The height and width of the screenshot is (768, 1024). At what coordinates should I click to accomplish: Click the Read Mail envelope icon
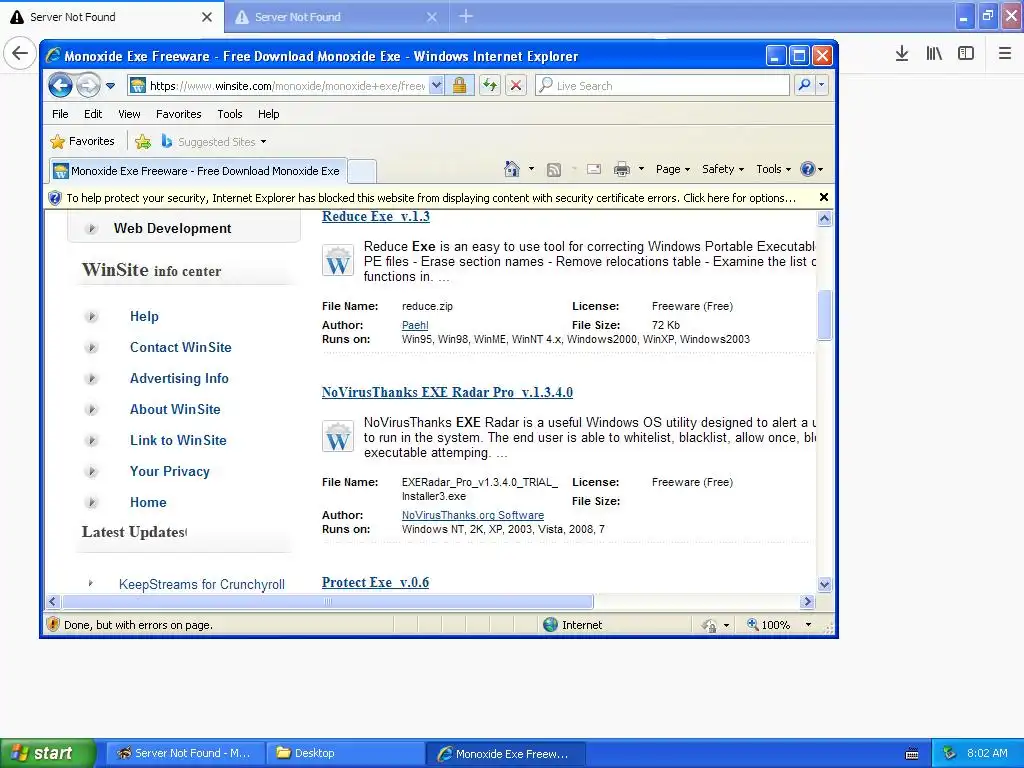pyautogui.click(x=594, y=169)
